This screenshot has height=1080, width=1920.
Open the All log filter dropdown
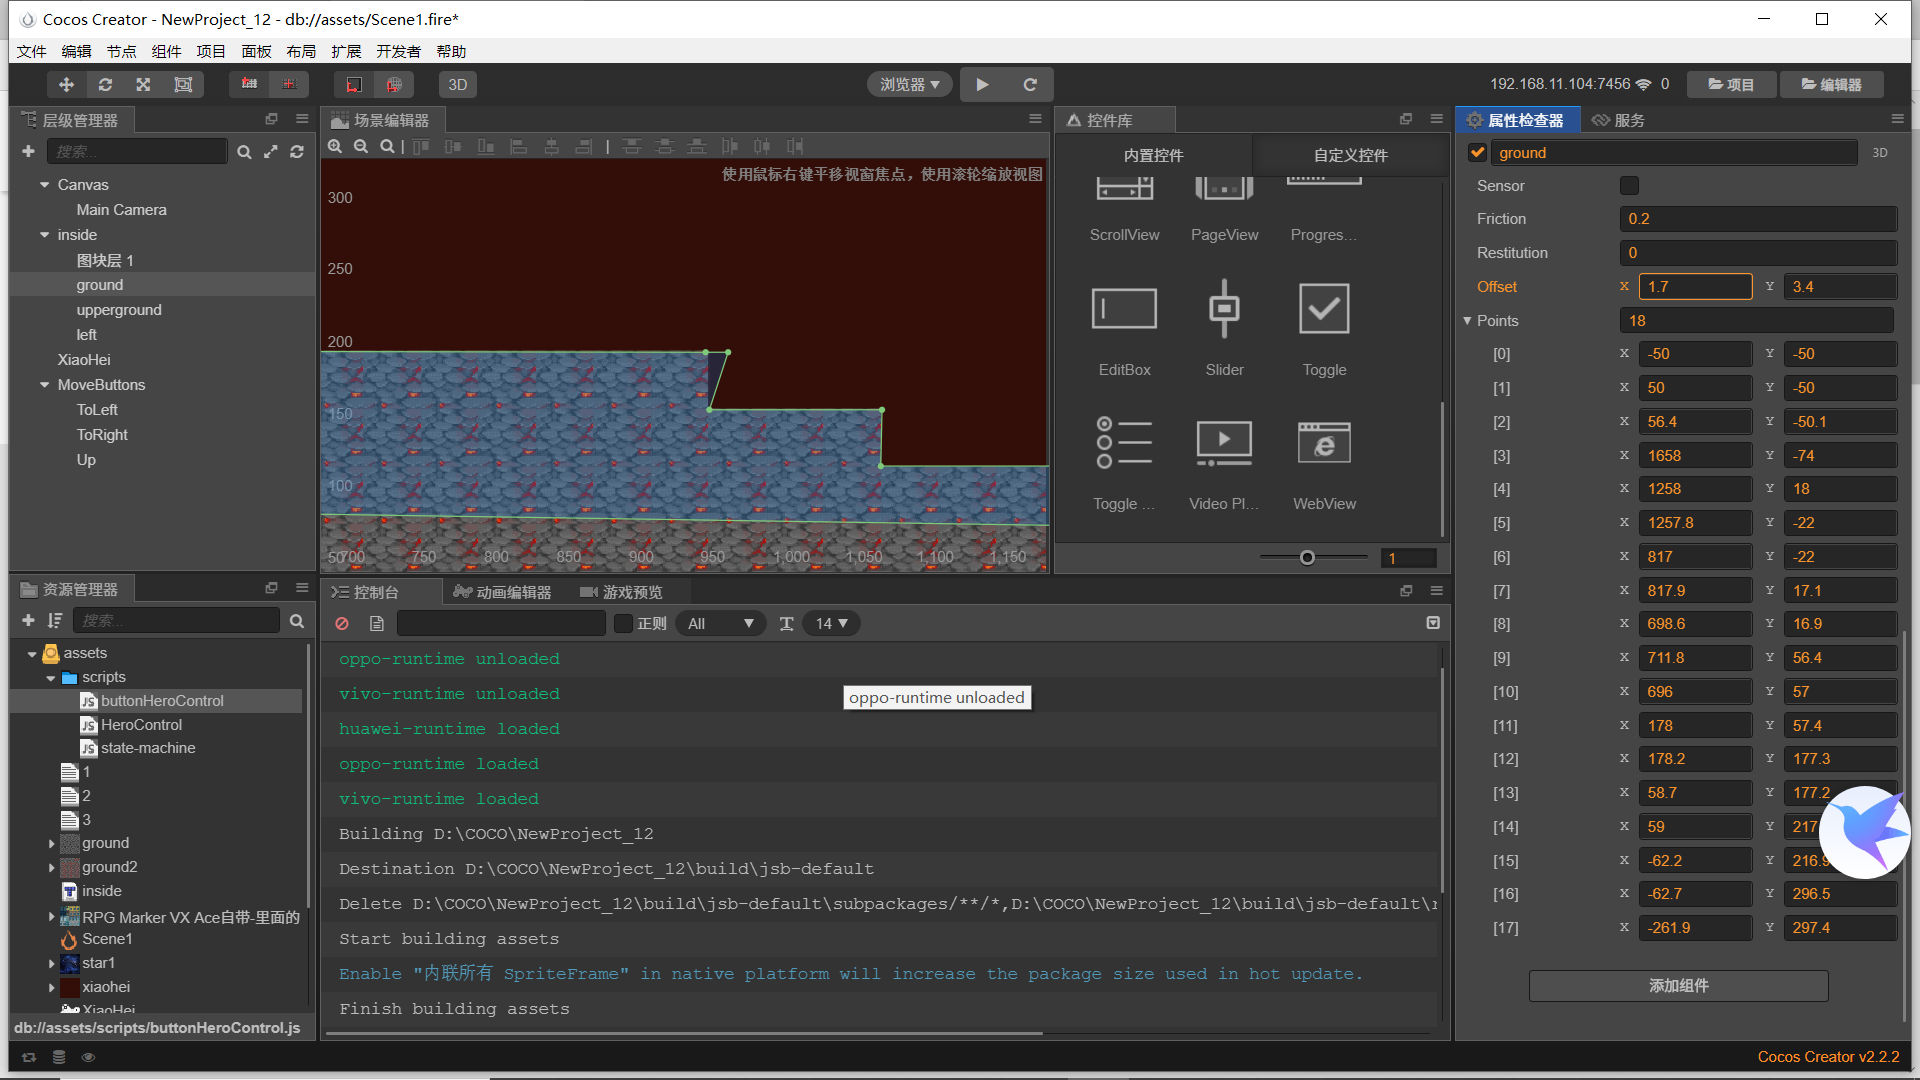click(720, 624)
